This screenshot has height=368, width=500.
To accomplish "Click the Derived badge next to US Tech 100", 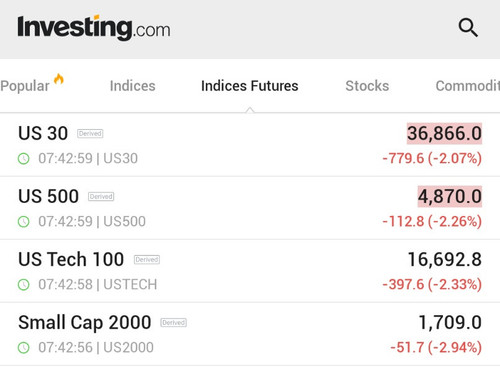I will point(147,260).
